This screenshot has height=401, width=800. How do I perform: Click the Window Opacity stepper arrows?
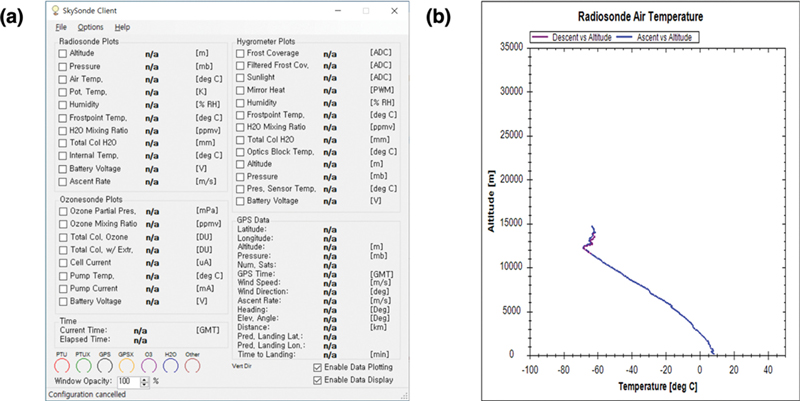(x=144, y=382)
